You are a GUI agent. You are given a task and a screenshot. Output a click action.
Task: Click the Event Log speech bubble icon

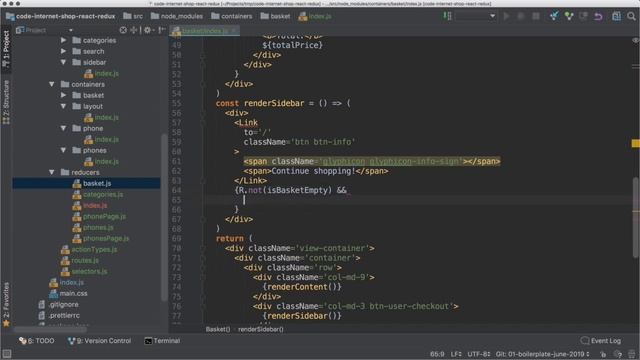point(584,340)
